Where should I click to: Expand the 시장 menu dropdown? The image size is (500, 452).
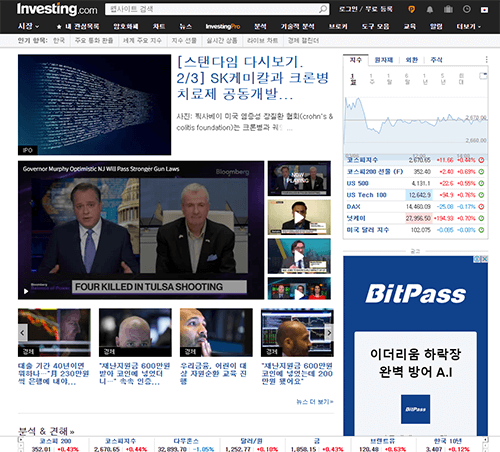pos(28,26)
